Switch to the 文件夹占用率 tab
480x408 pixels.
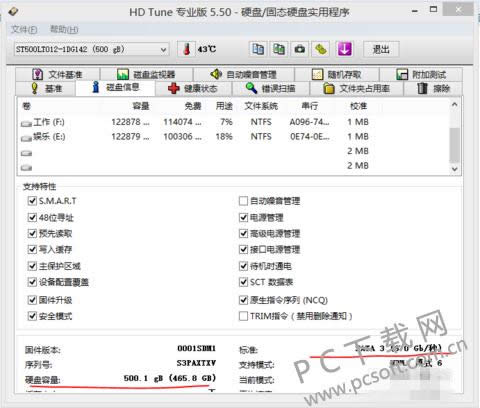356,89
